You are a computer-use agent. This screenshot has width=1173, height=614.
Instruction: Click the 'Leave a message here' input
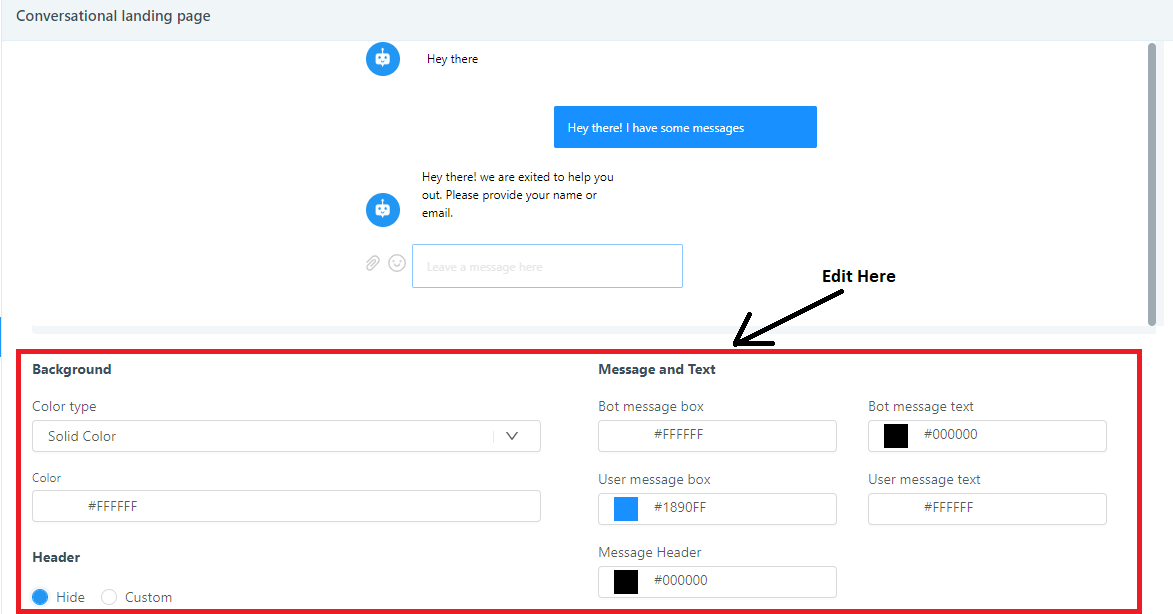[548, 266]
